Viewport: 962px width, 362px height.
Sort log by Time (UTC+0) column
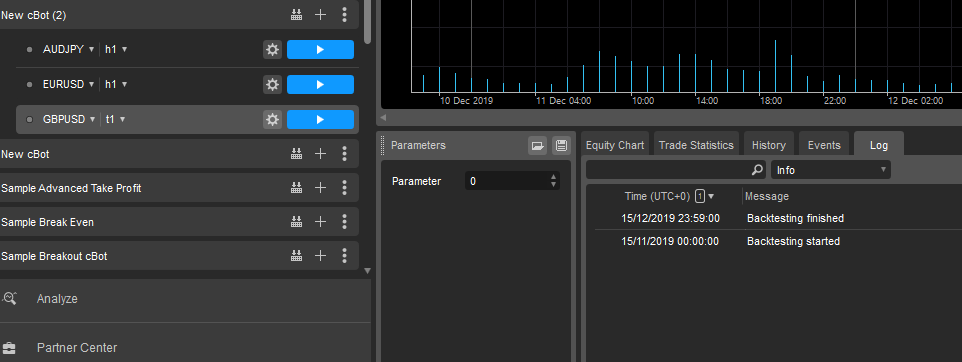[x=656, y=196]
